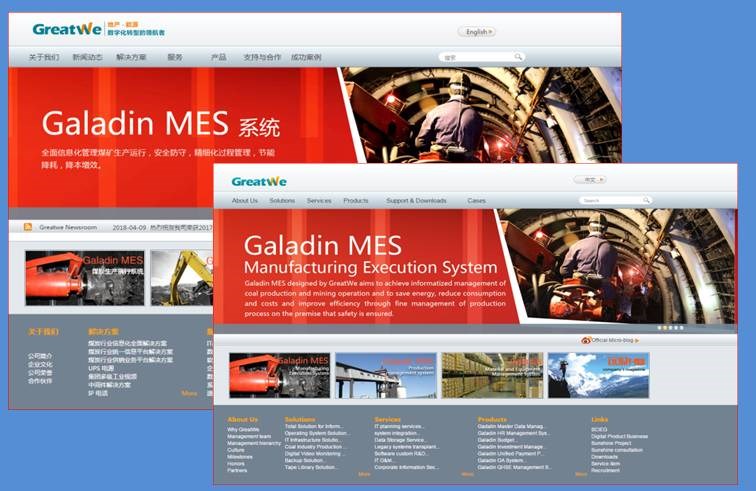Open About Us in the English nav bar
The width and height of the screenshot is (756, 491).
pyautogui.click(x=245, y=201)
